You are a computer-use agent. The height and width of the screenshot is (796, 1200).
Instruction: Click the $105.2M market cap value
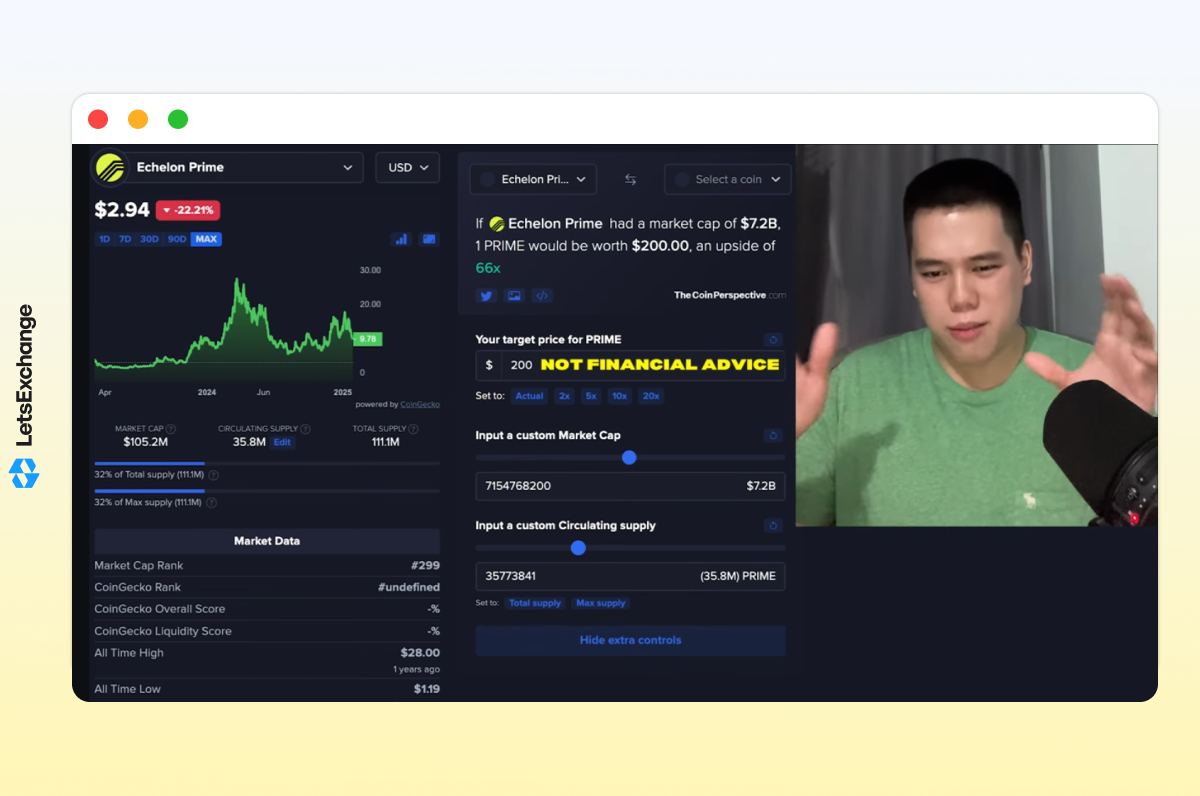click(x=146, y=442)
